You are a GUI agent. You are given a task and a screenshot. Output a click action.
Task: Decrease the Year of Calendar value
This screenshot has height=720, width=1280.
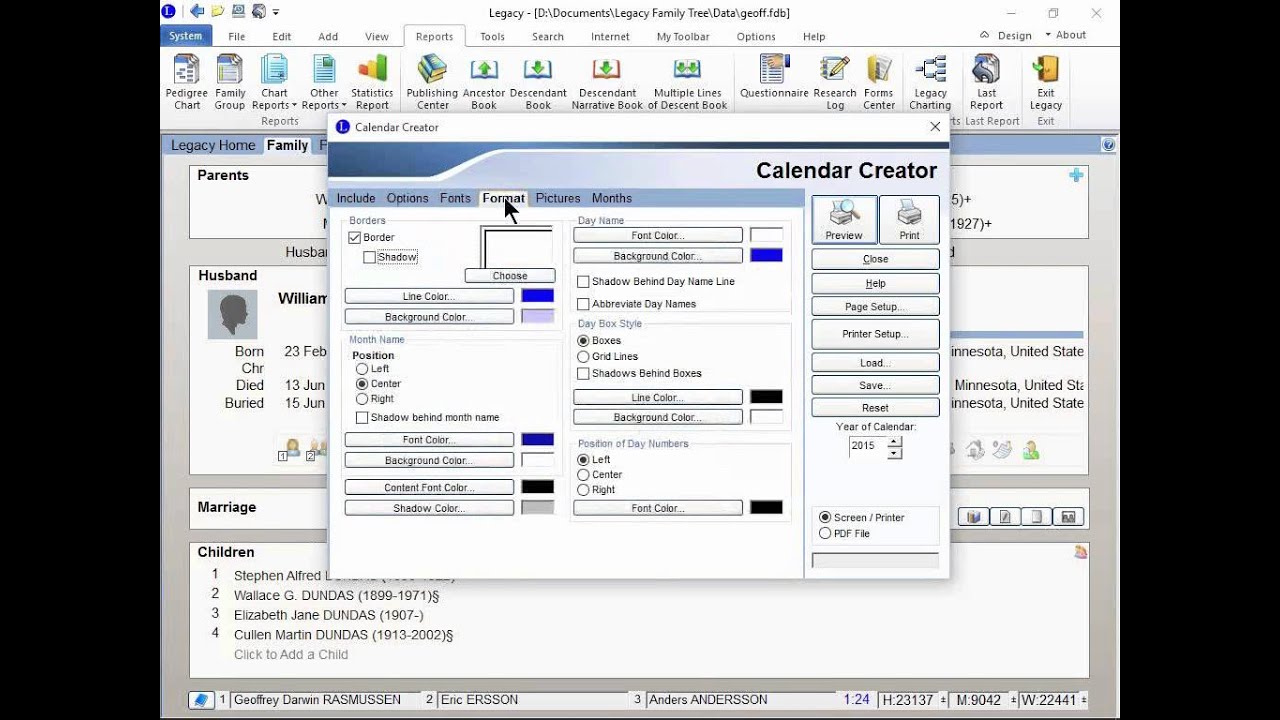894,453
